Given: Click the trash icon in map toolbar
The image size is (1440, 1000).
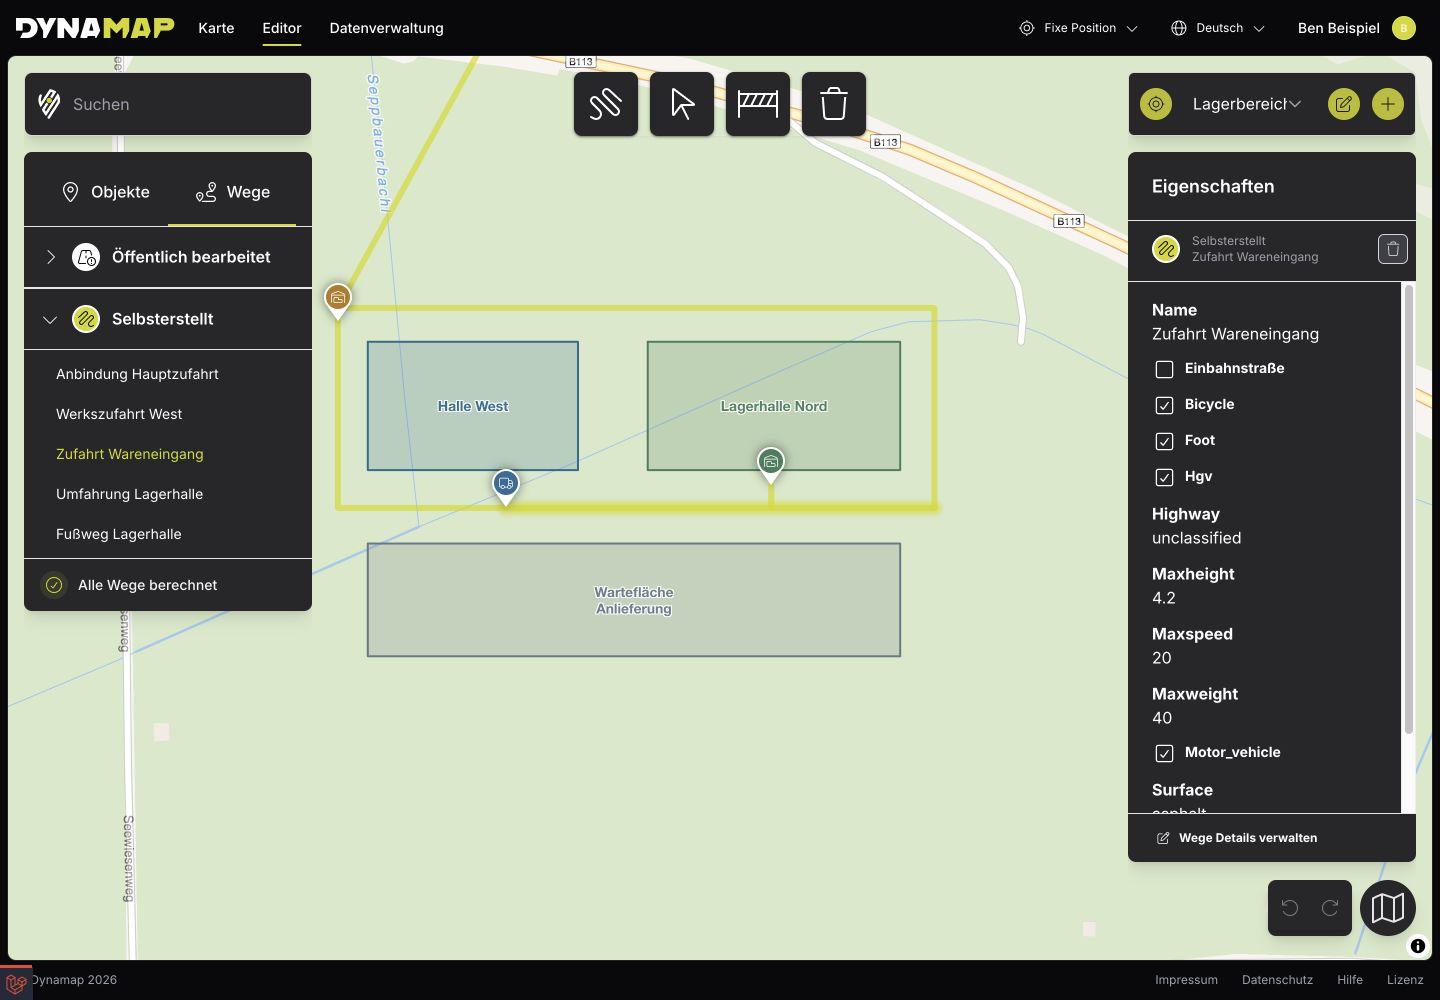Looking at the screenshot, I should click(834, 104).
